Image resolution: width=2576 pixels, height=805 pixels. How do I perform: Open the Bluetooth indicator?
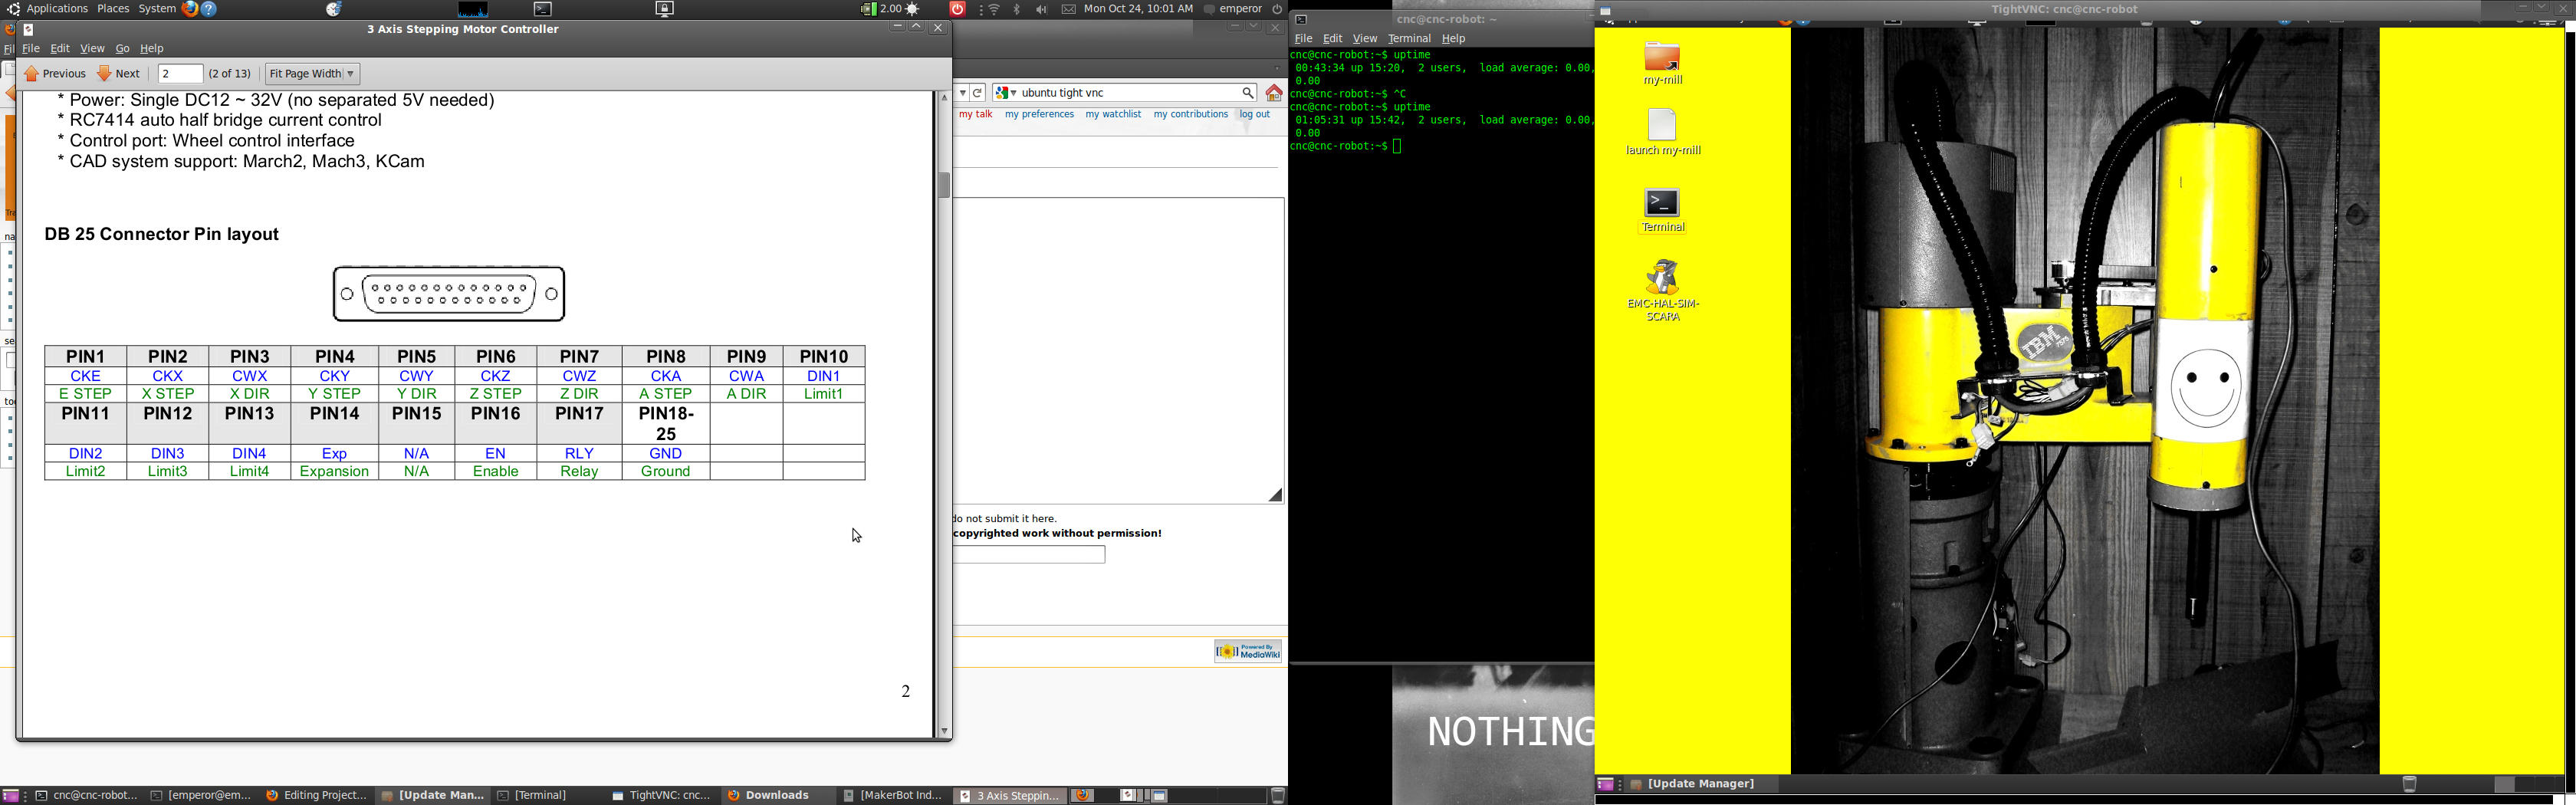click(1017, 9)
